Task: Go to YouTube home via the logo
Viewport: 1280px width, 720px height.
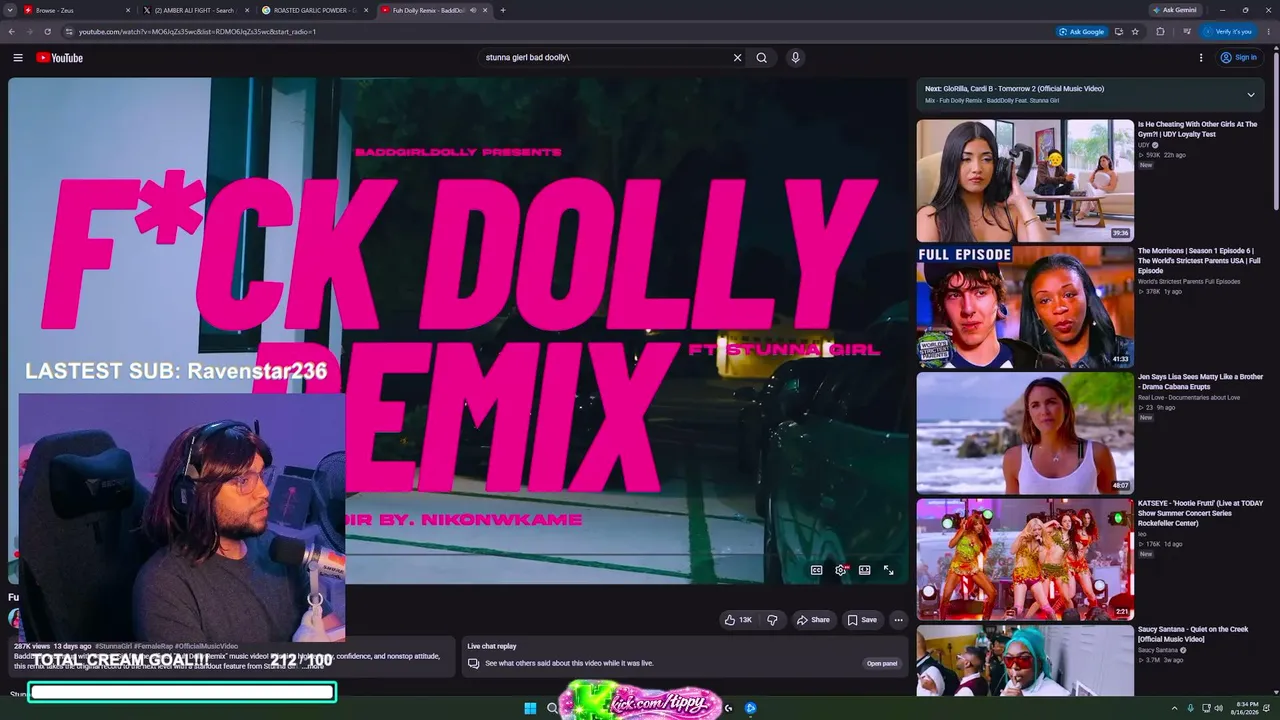Action: pos(60,58)
